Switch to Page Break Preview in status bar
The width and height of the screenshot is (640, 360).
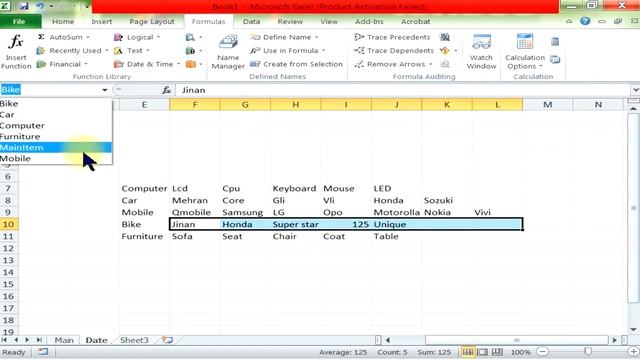click(x=497, y=352)
